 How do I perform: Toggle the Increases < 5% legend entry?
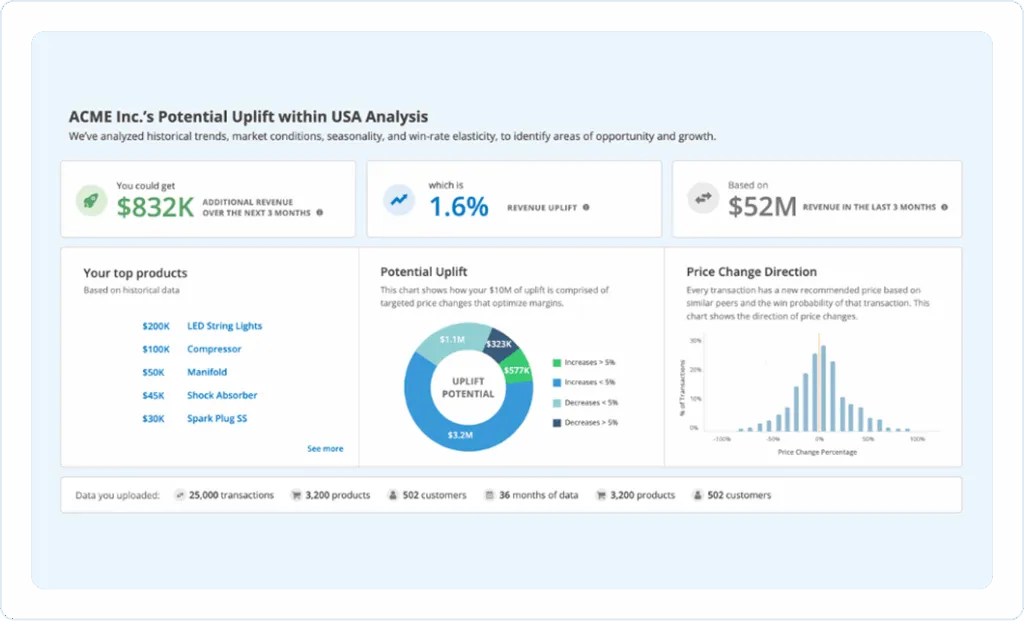pos(584,383)
